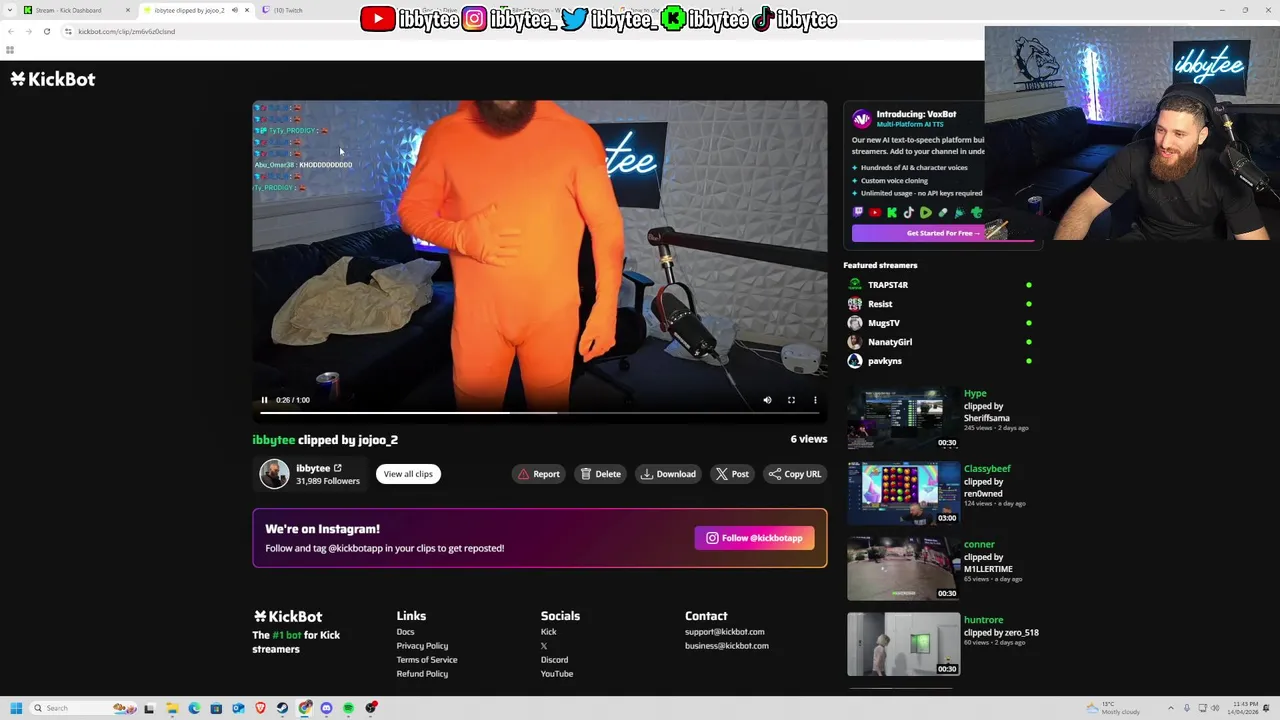Open Steam from the taskbar
The width and height of the screenshot is (1280, 720).
[282, 708]
